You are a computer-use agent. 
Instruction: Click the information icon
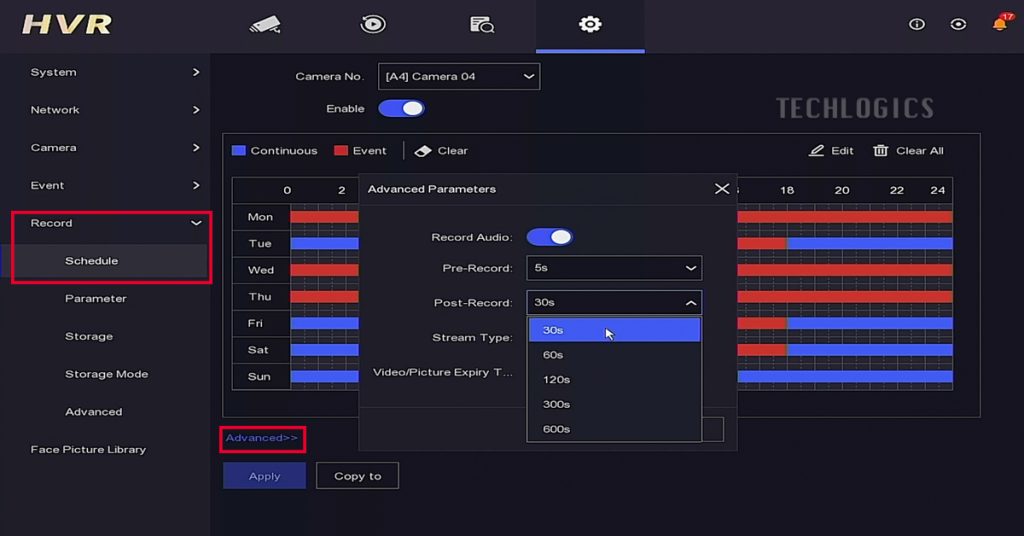tap(916, 24)
